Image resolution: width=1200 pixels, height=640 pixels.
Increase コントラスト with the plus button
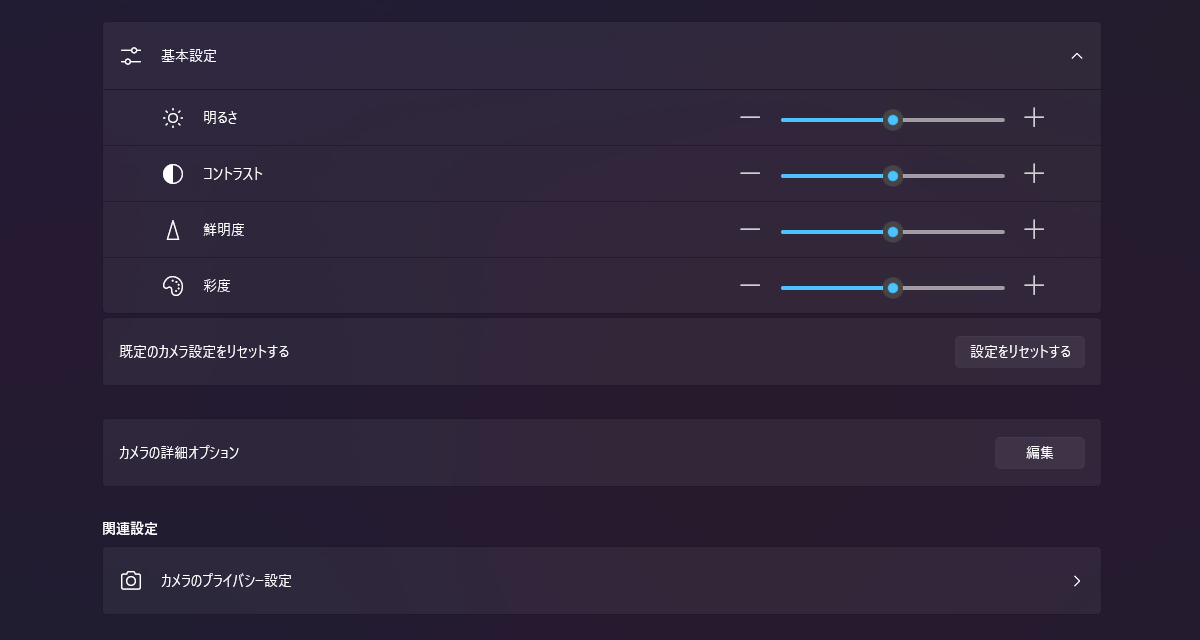coord(1034,174)
